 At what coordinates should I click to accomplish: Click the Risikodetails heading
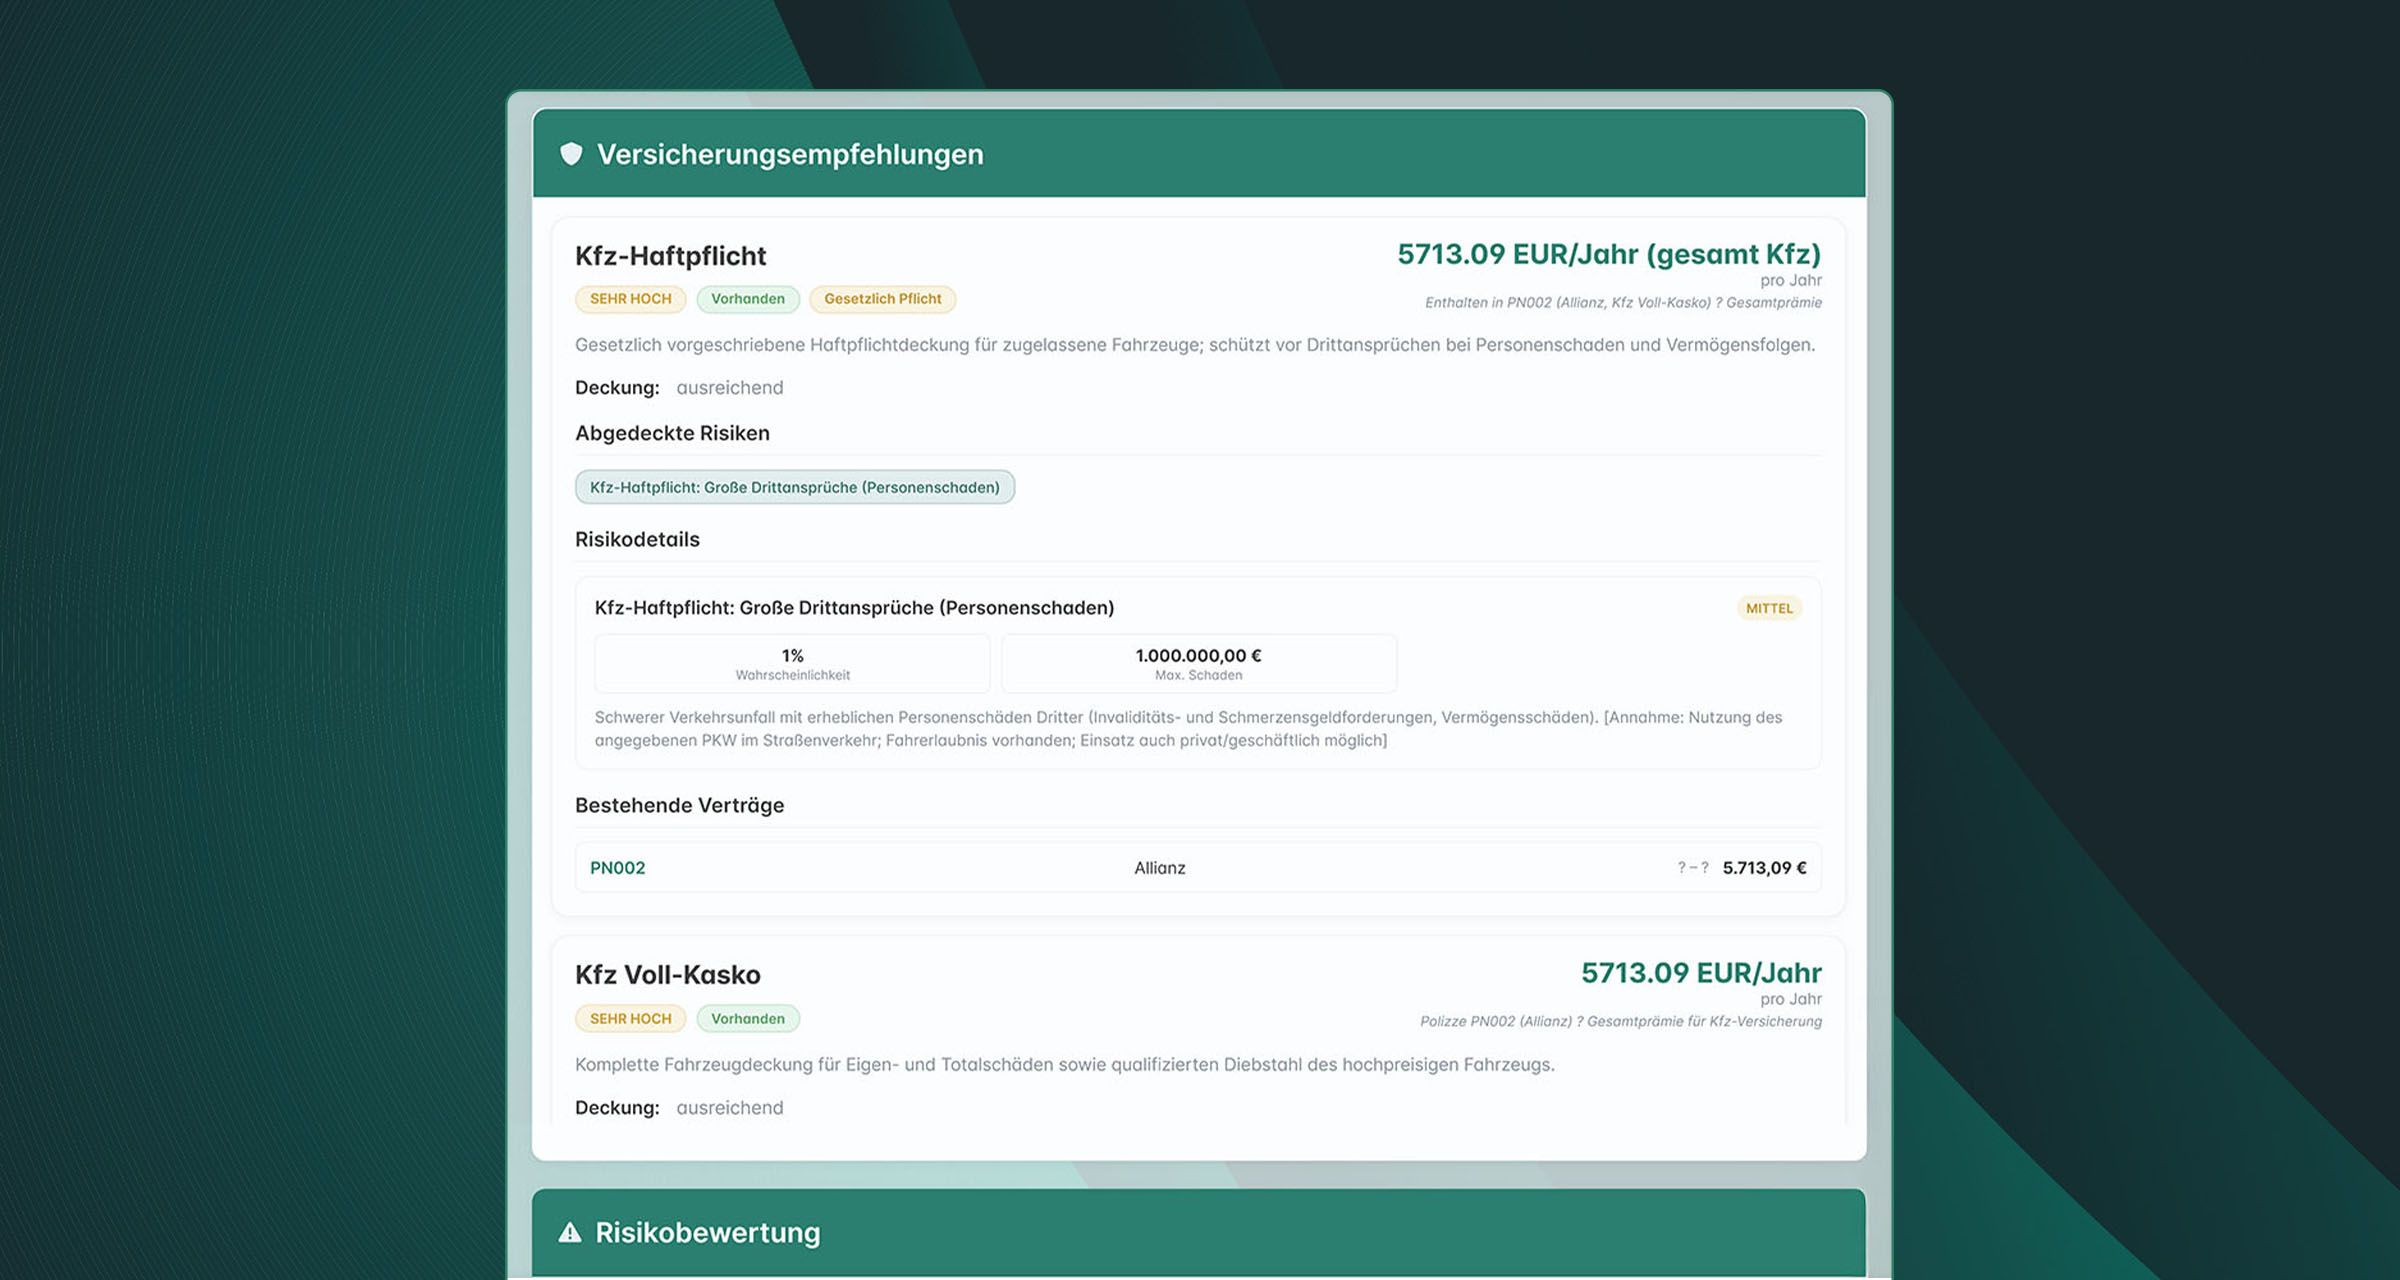637,539
